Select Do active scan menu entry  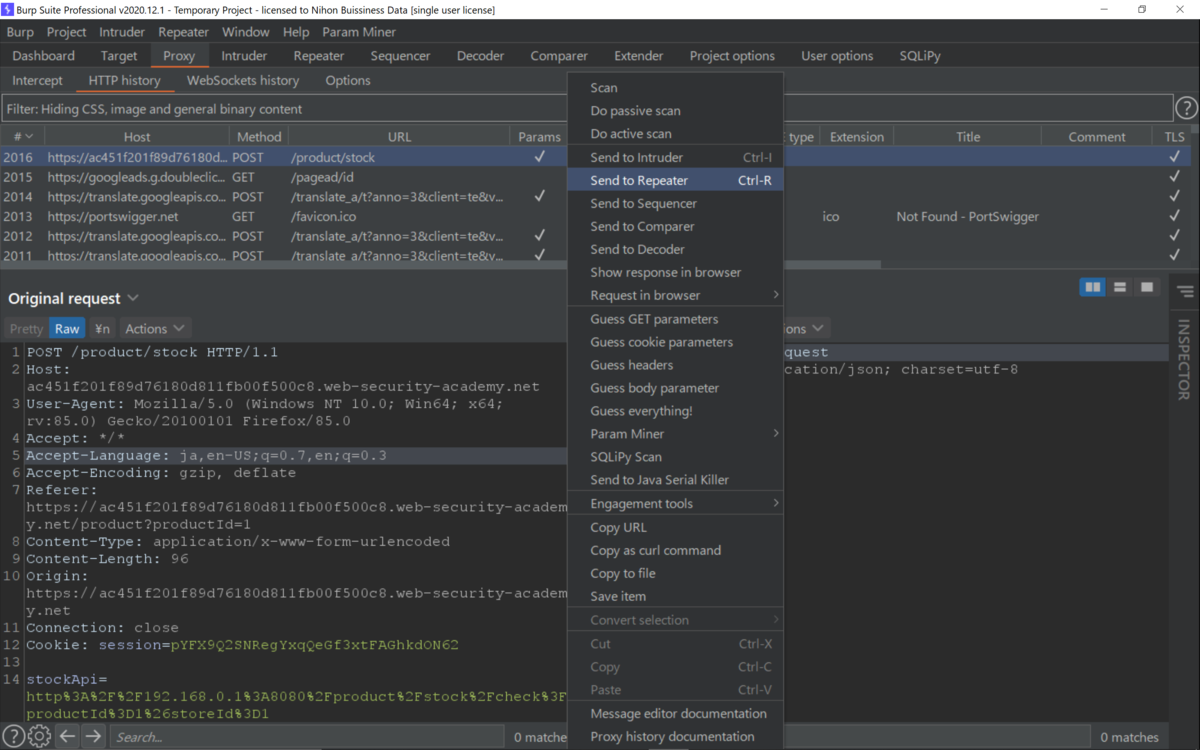675,134
